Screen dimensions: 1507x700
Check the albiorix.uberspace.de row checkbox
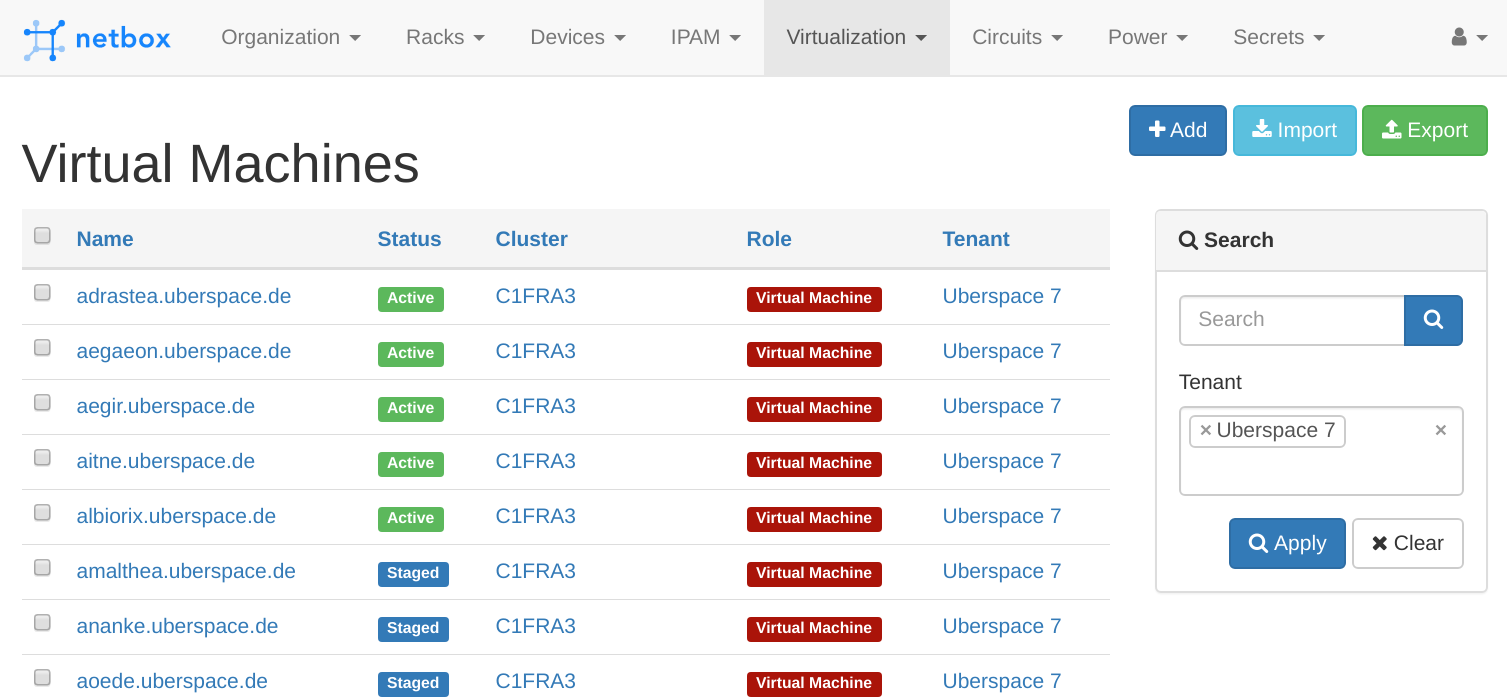(42, 513)
